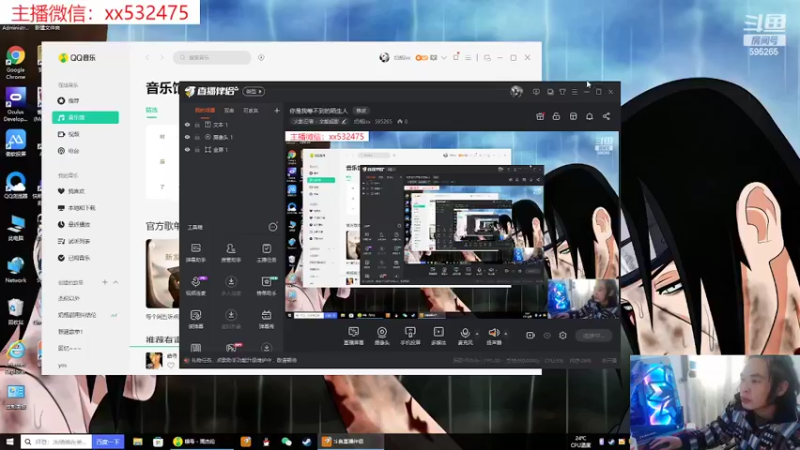The image size is (800, 450).
Task: Open the notification bell in streaming app
Action: tap(589, 117)
